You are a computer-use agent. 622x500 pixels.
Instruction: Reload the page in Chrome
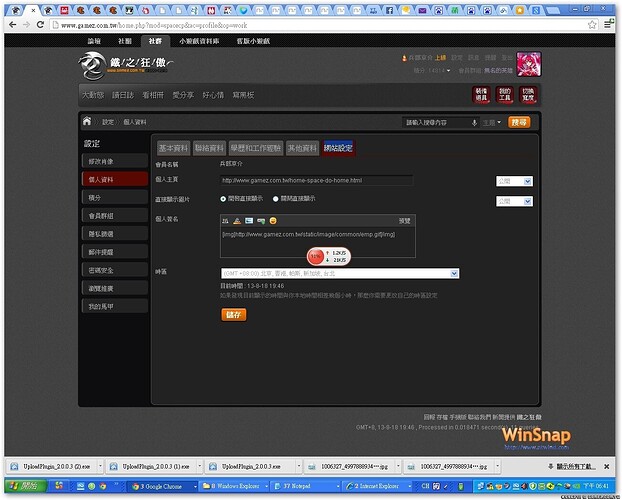click(x=40, y=25)
